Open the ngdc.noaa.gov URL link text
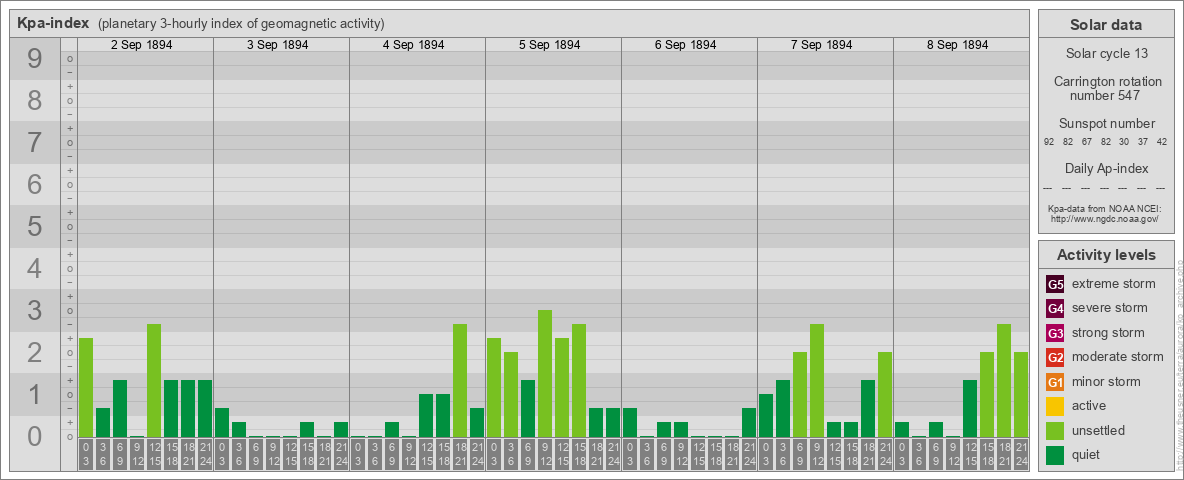The height and width of the screenshot is (480, 1184). tap(1105, 218)
